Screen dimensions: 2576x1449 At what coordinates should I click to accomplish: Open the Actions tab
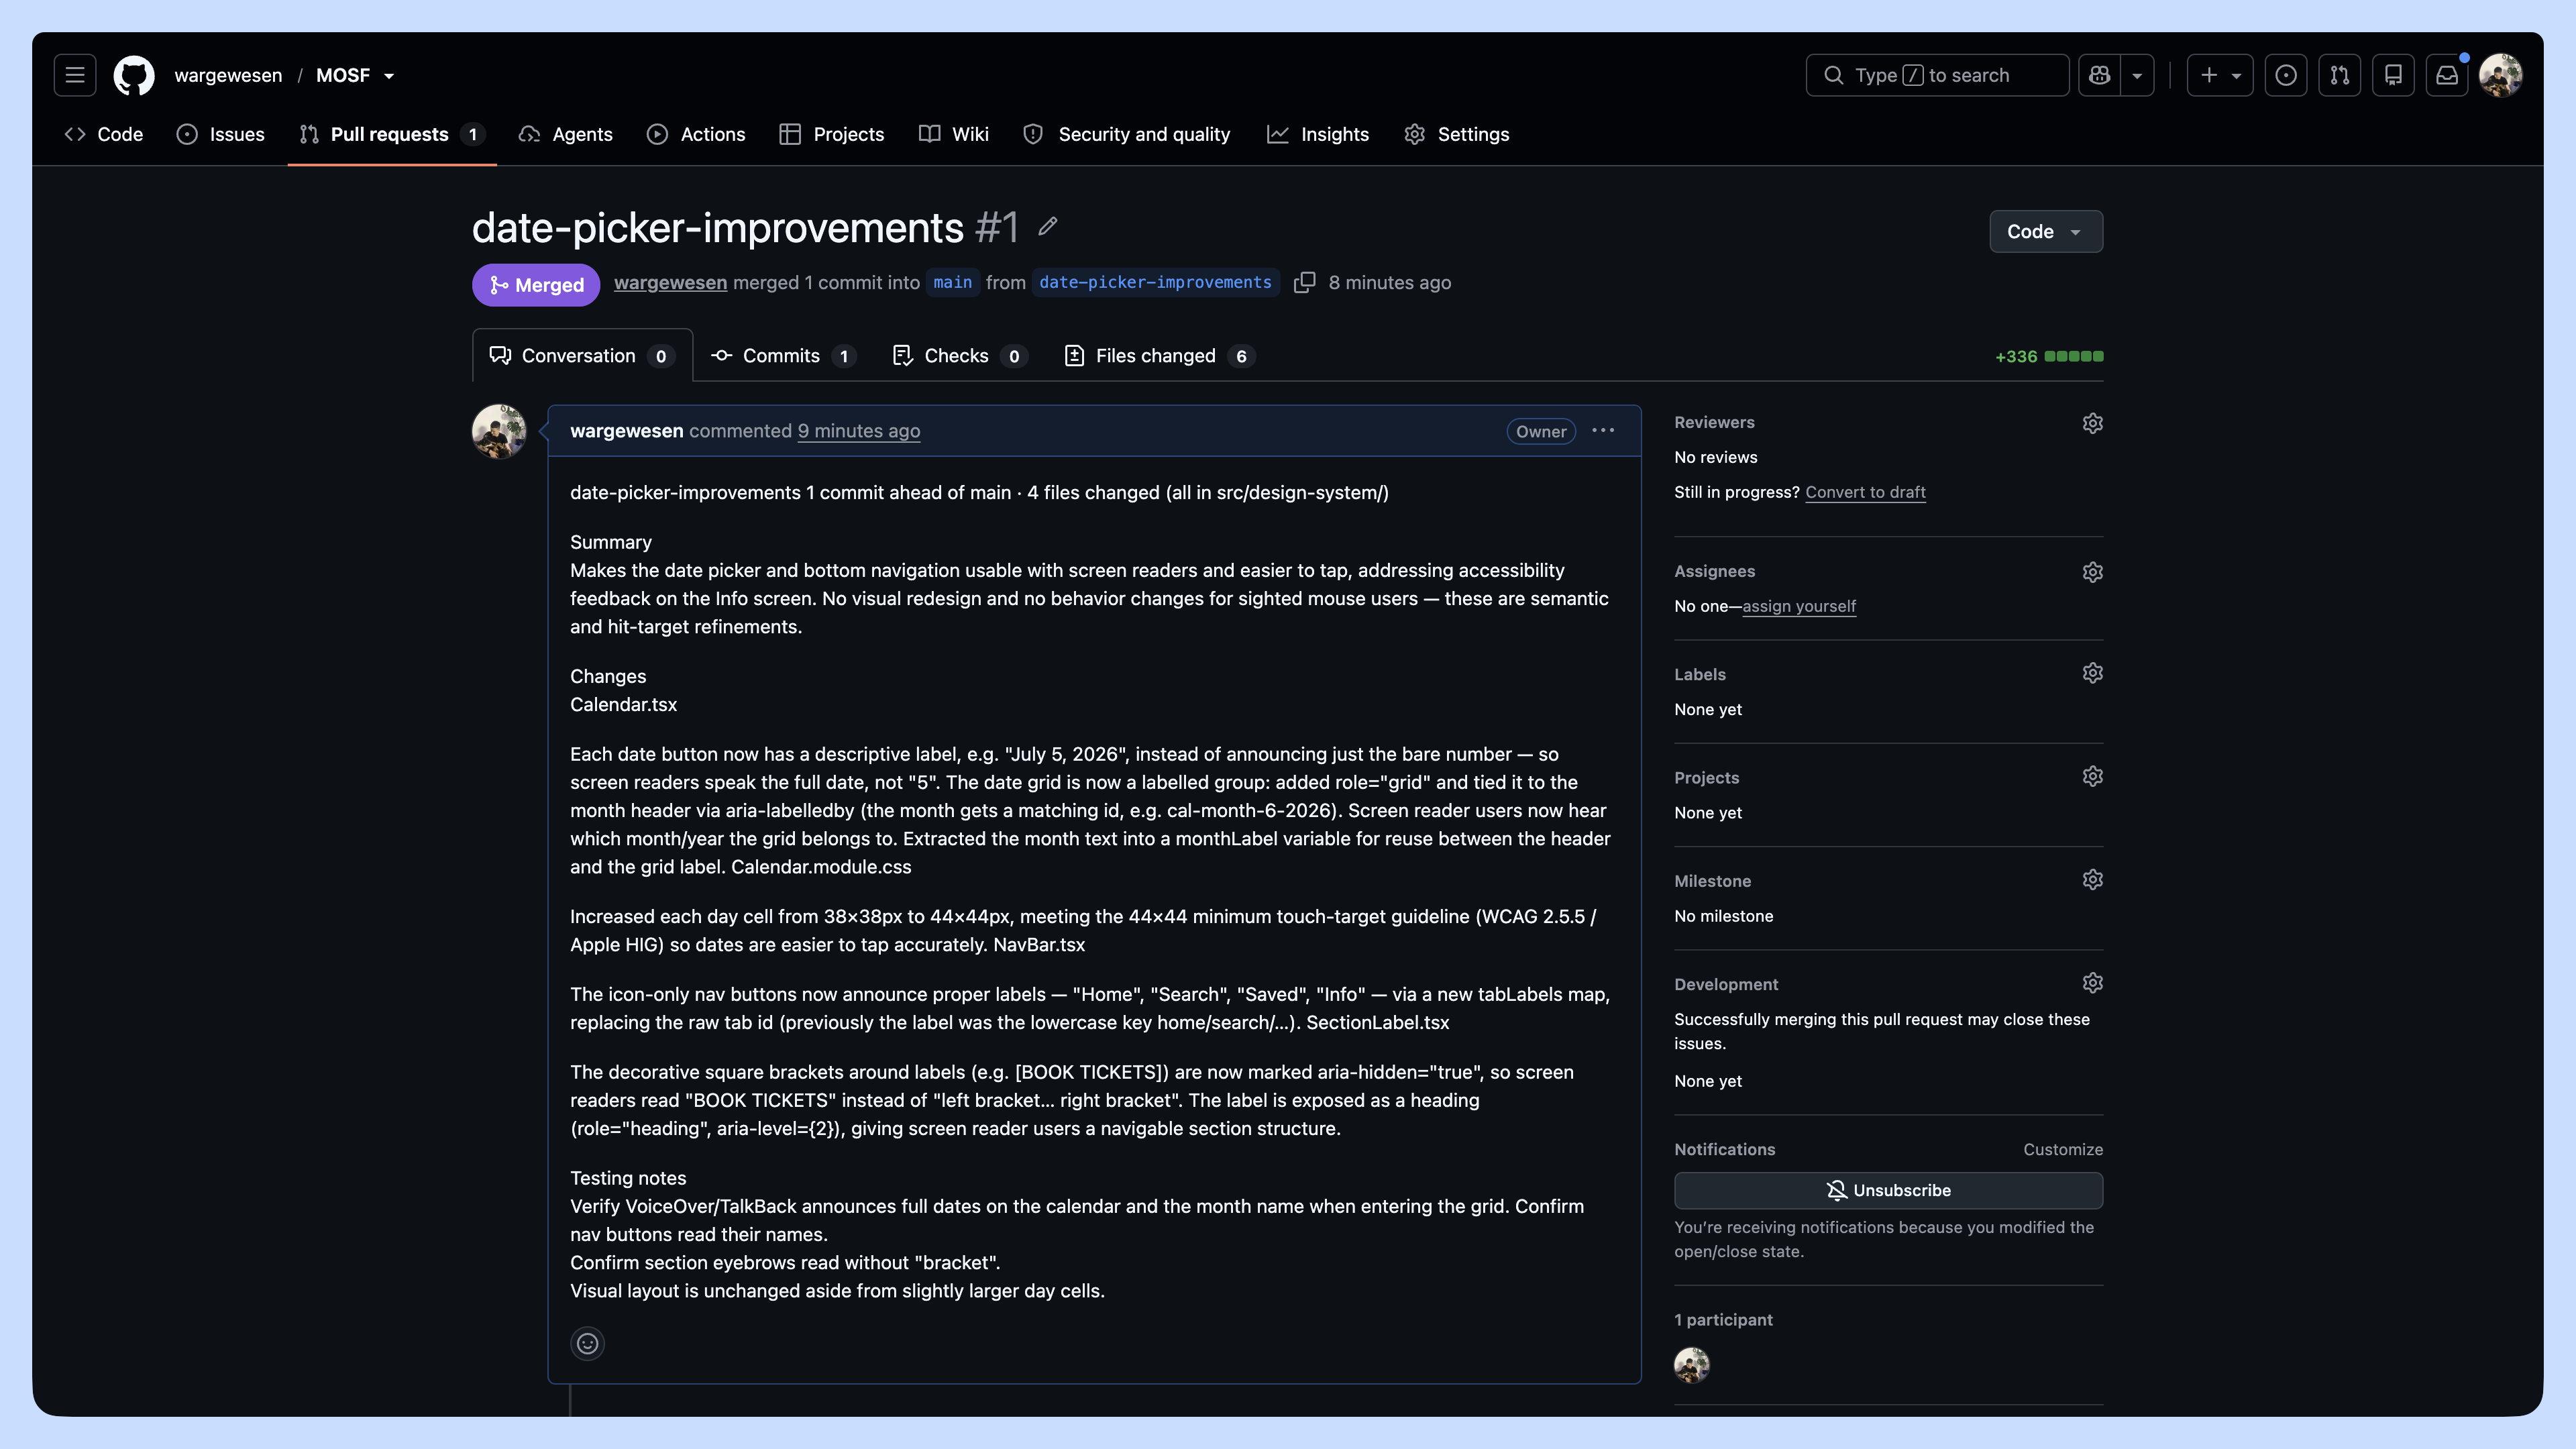(696, 134)
